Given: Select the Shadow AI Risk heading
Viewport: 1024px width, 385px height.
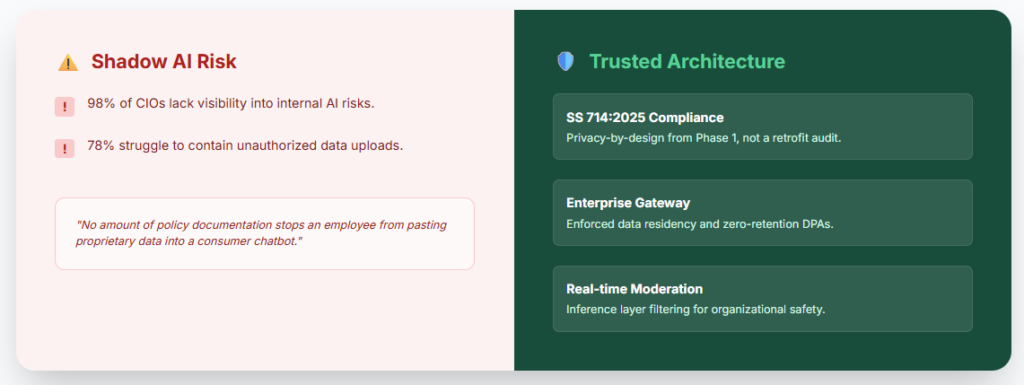Looking at the screenshot, I should [x=164, y=61].
